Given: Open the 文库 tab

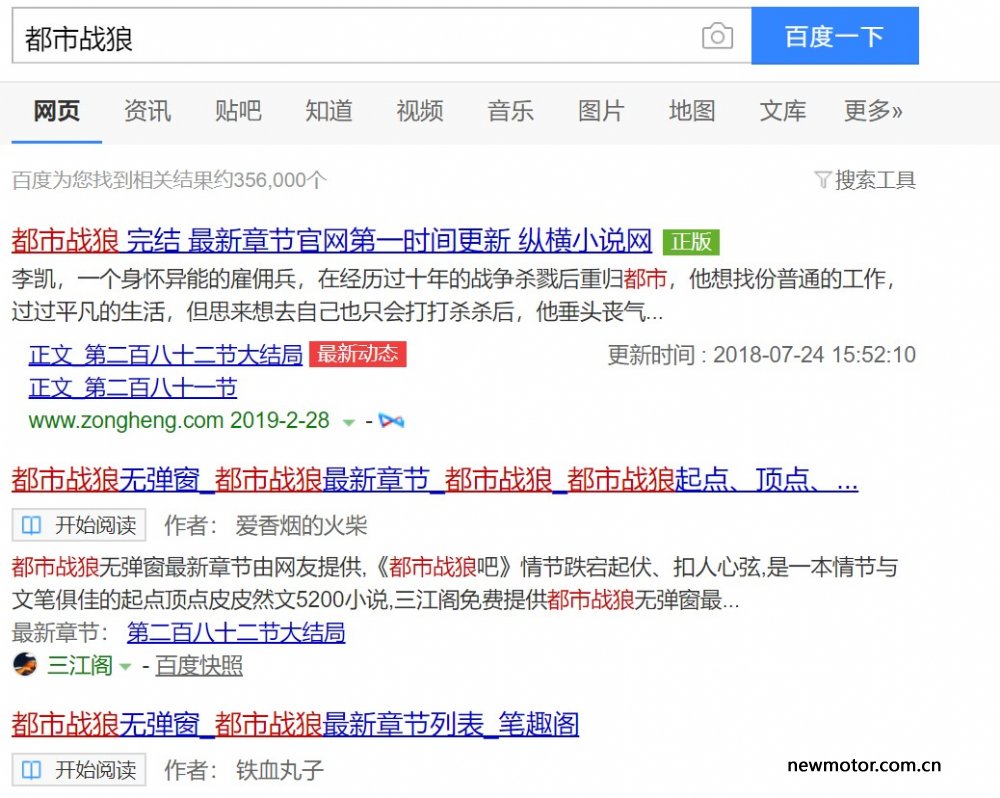Looking at the screenshot, I should click(783, 111).
